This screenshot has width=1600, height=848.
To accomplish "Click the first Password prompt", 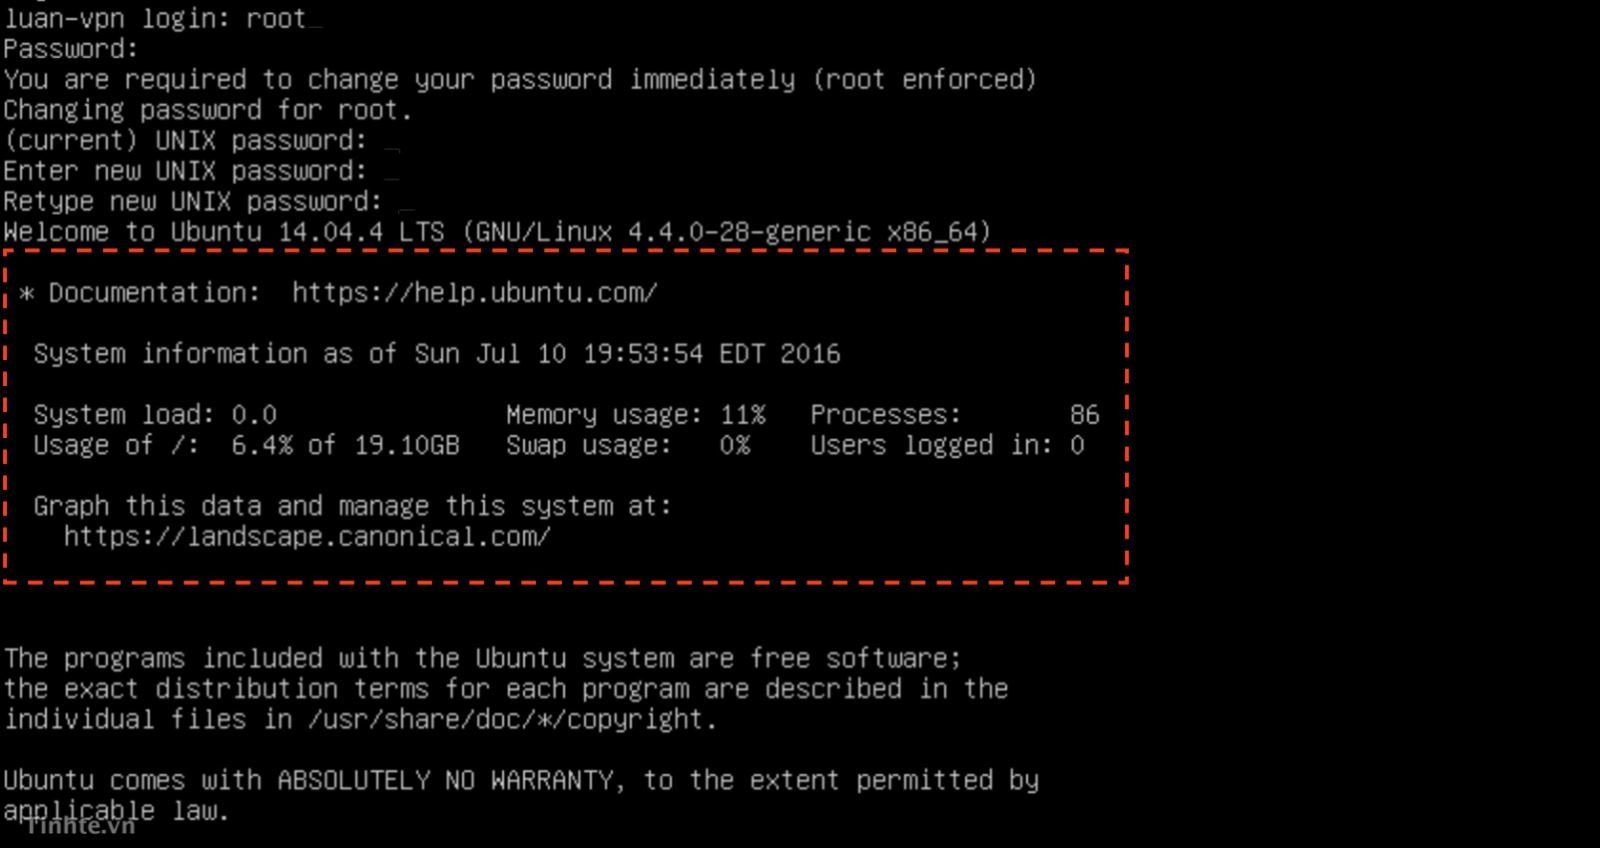I will [x=70, y=49].
